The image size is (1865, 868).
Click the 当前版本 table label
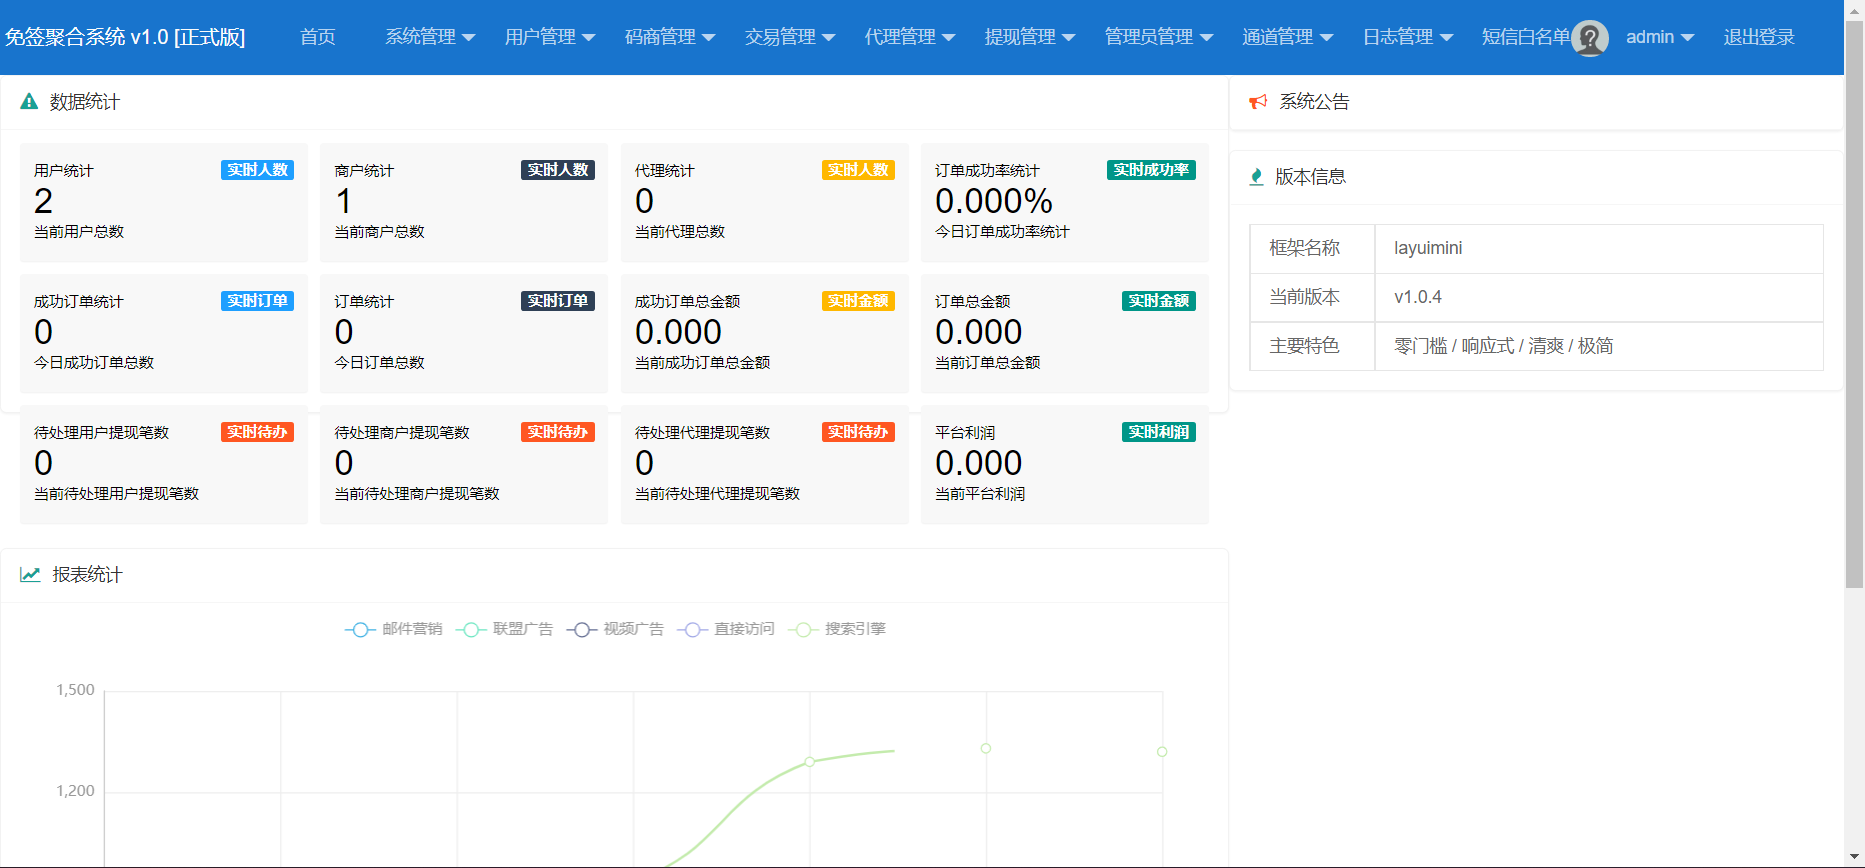click(x=1304, y=297)
